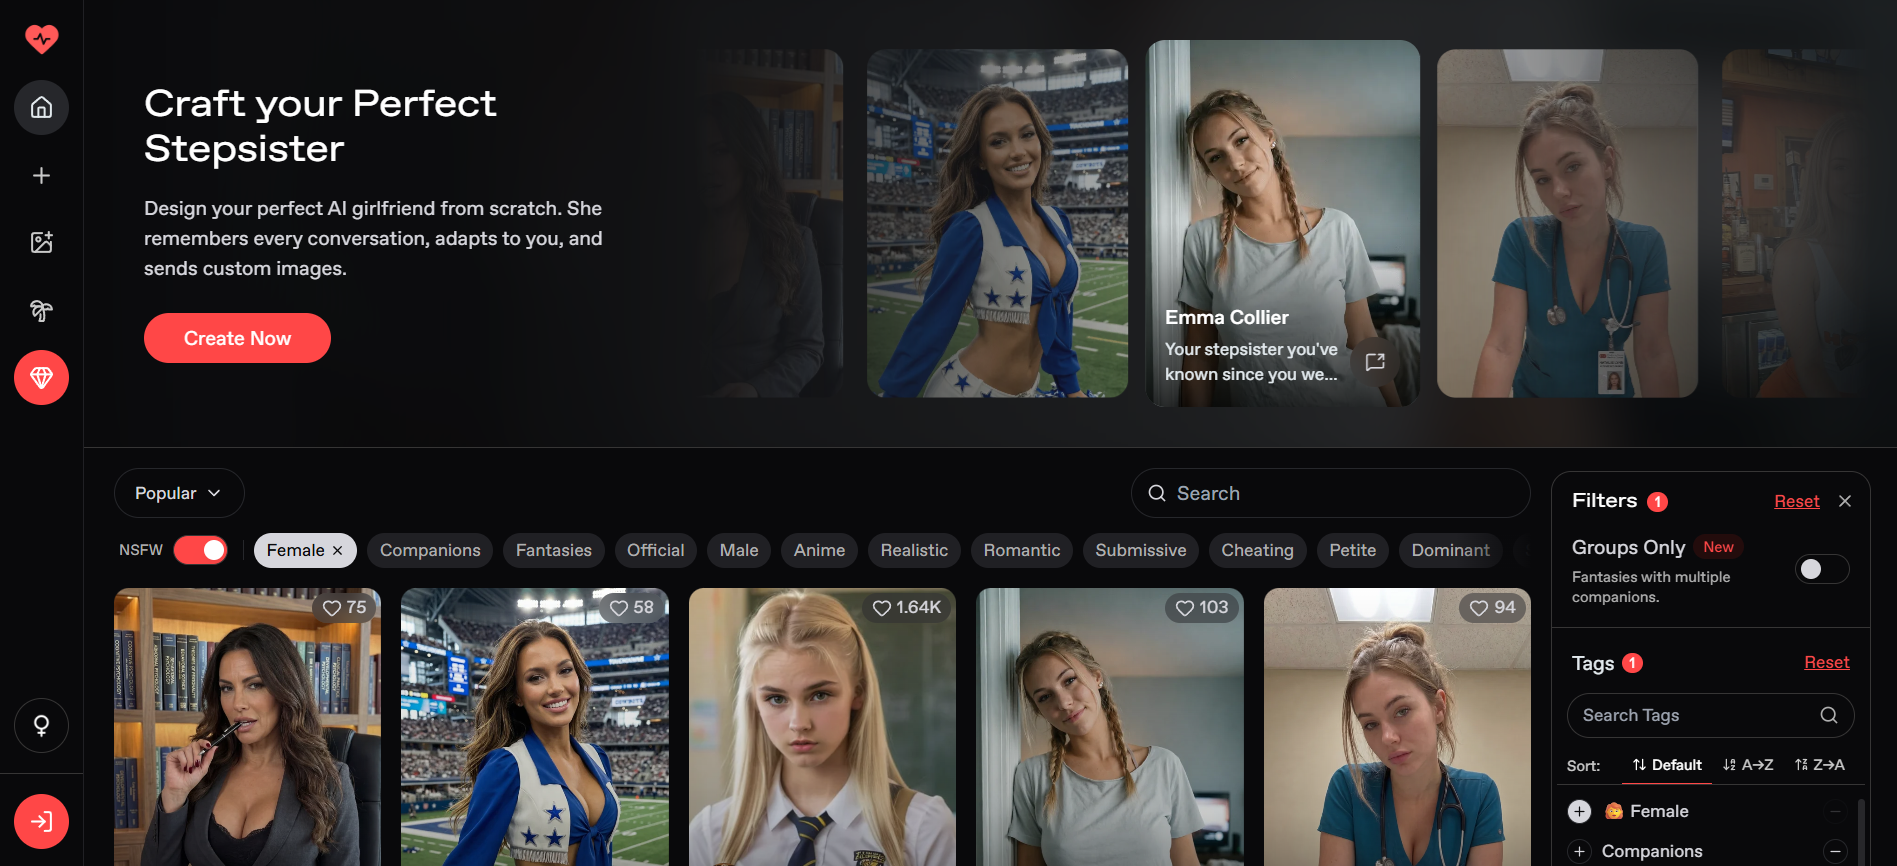Click the Create Now button

click(237, 338)
